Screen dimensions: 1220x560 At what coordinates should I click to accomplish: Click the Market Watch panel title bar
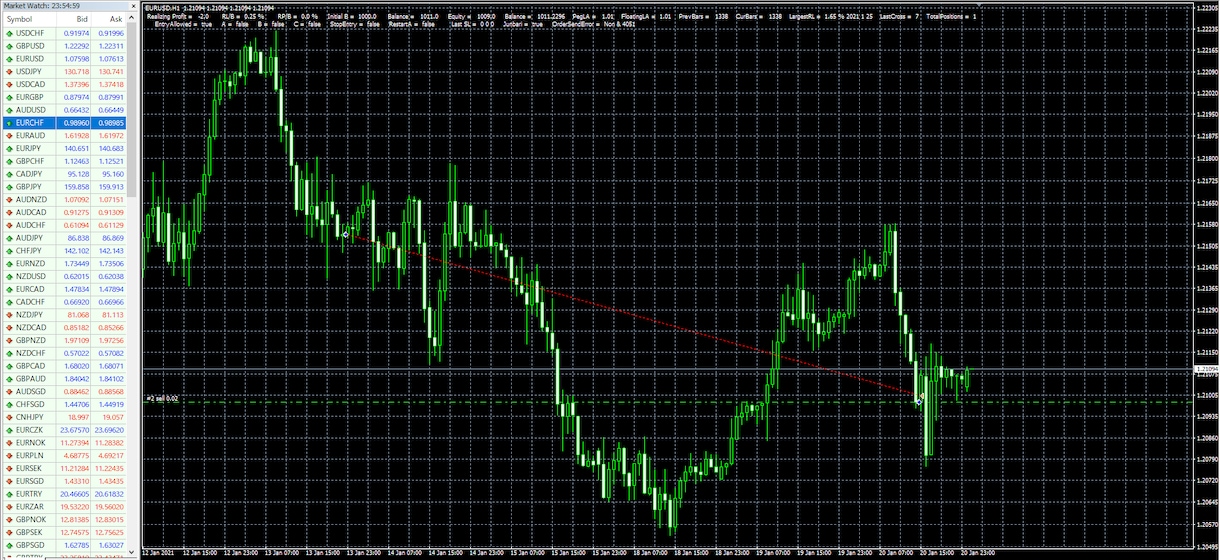[x=70, y=7]
